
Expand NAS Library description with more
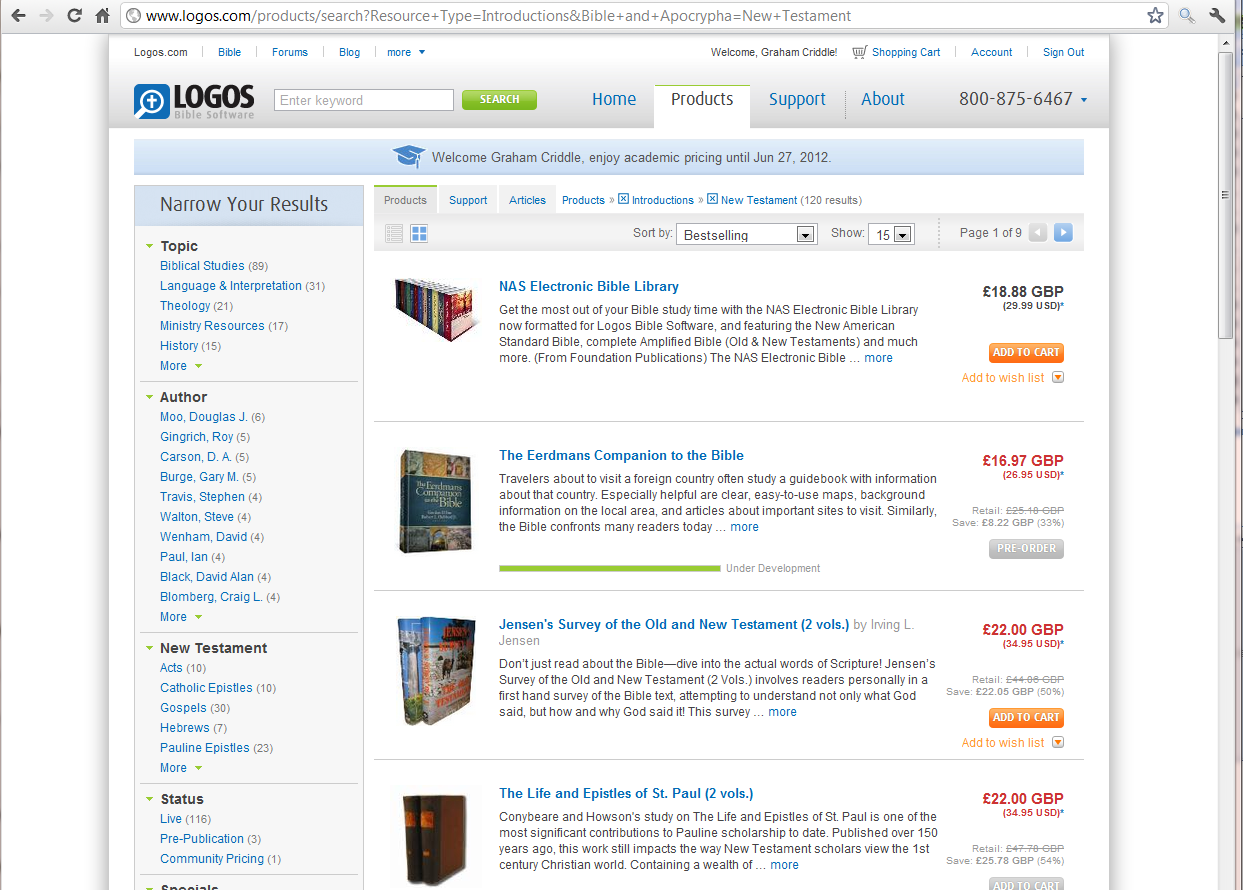pos(878,358)
